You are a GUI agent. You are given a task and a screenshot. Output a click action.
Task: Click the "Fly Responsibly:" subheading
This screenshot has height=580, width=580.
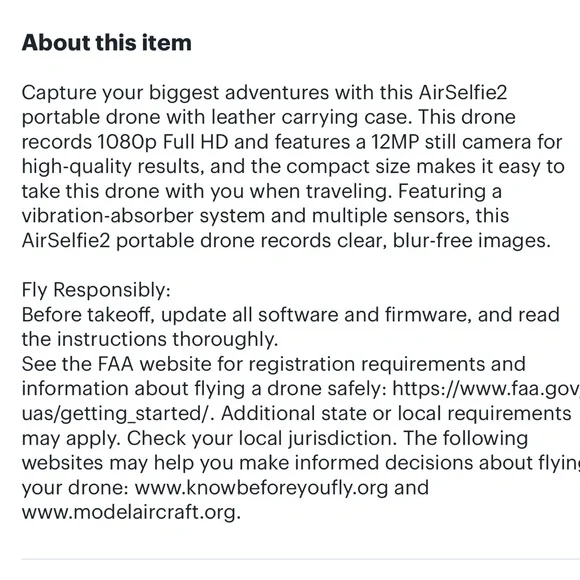click(x=96, y=290)
